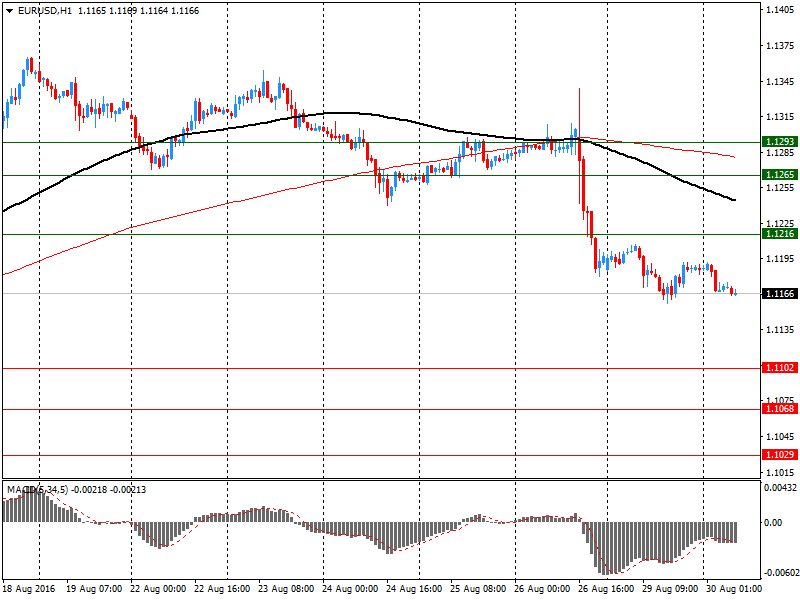Screen dimensions: 800x600
Task: Open the chart menu triangle beside EURUSD,H1
Action: [x=9, y=11]
